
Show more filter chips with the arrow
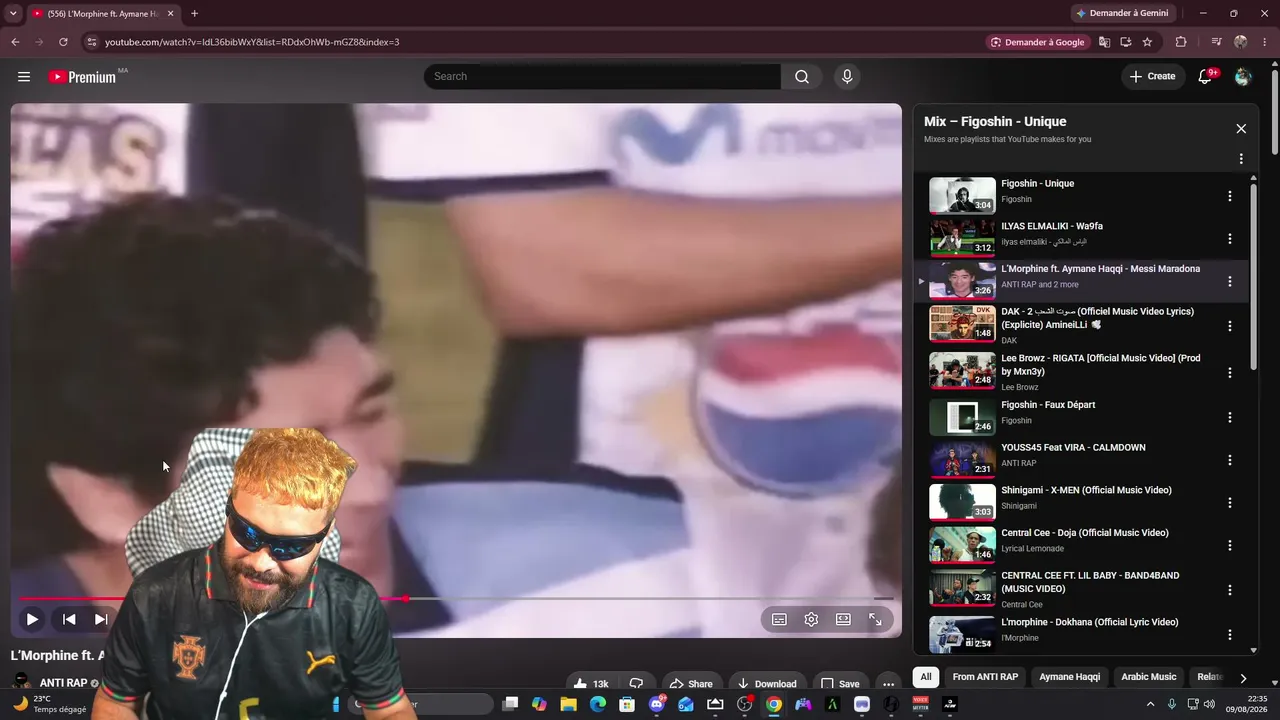[x=1243, y=678]
